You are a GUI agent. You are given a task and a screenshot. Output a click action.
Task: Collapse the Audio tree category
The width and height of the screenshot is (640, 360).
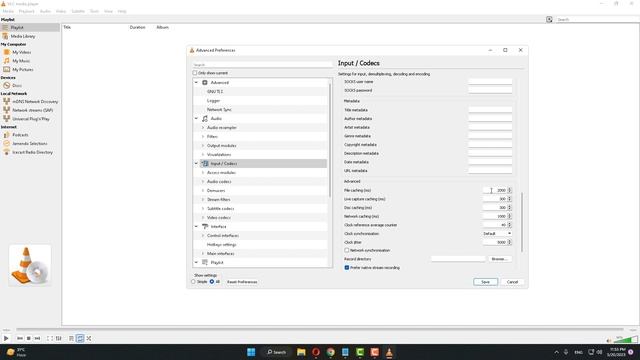pyautogui.click(x=196, y=118)
